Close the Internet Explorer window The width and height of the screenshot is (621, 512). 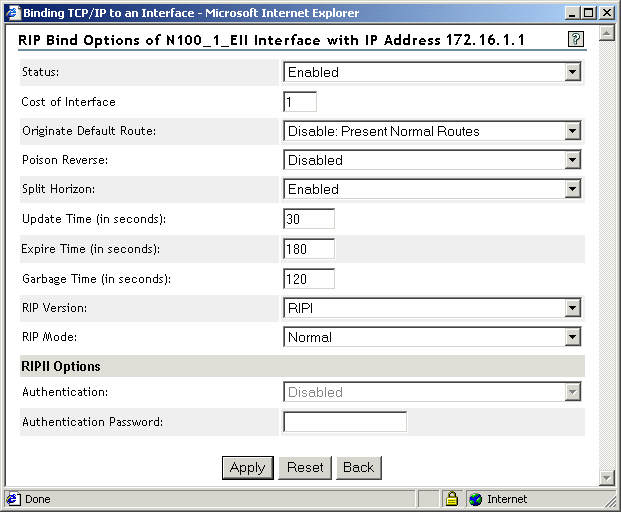coord(607,13)
